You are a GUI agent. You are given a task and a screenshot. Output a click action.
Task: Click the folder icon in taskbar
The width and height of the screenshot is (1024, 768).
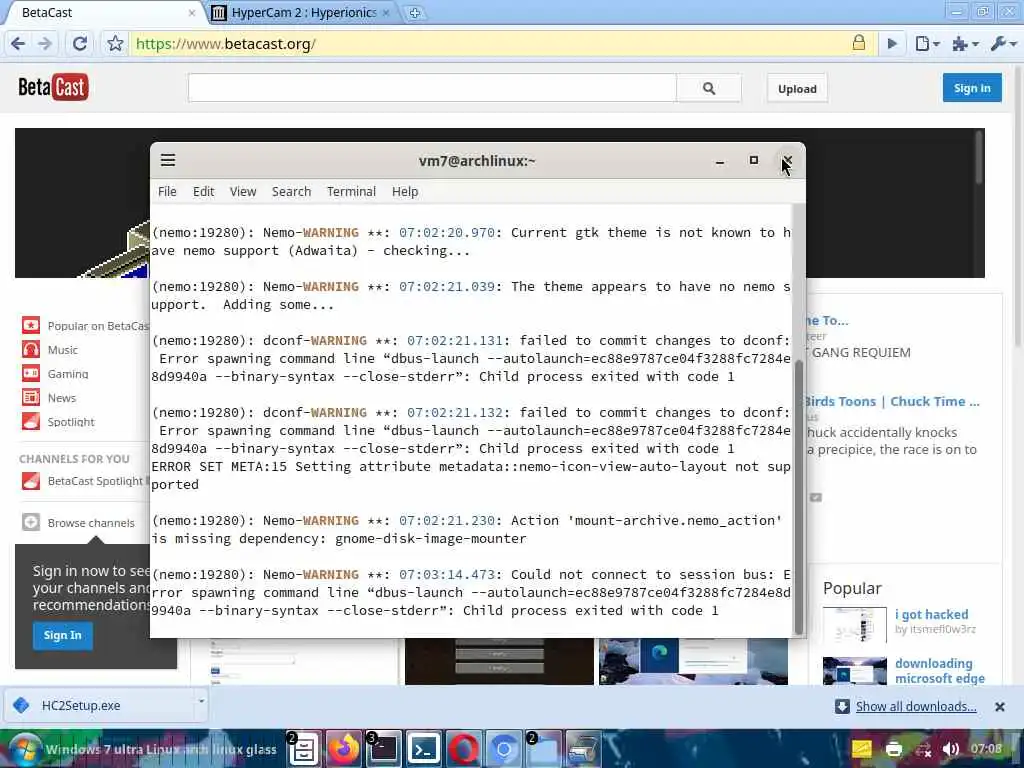[543, 750]
